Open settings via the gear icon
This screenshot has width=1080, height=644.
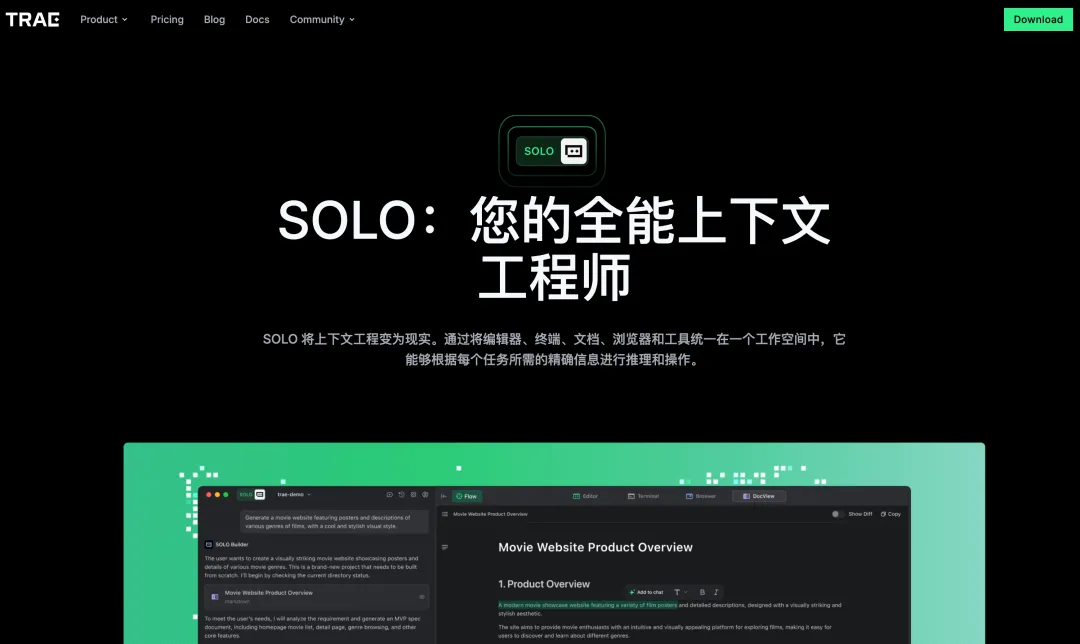425,495
